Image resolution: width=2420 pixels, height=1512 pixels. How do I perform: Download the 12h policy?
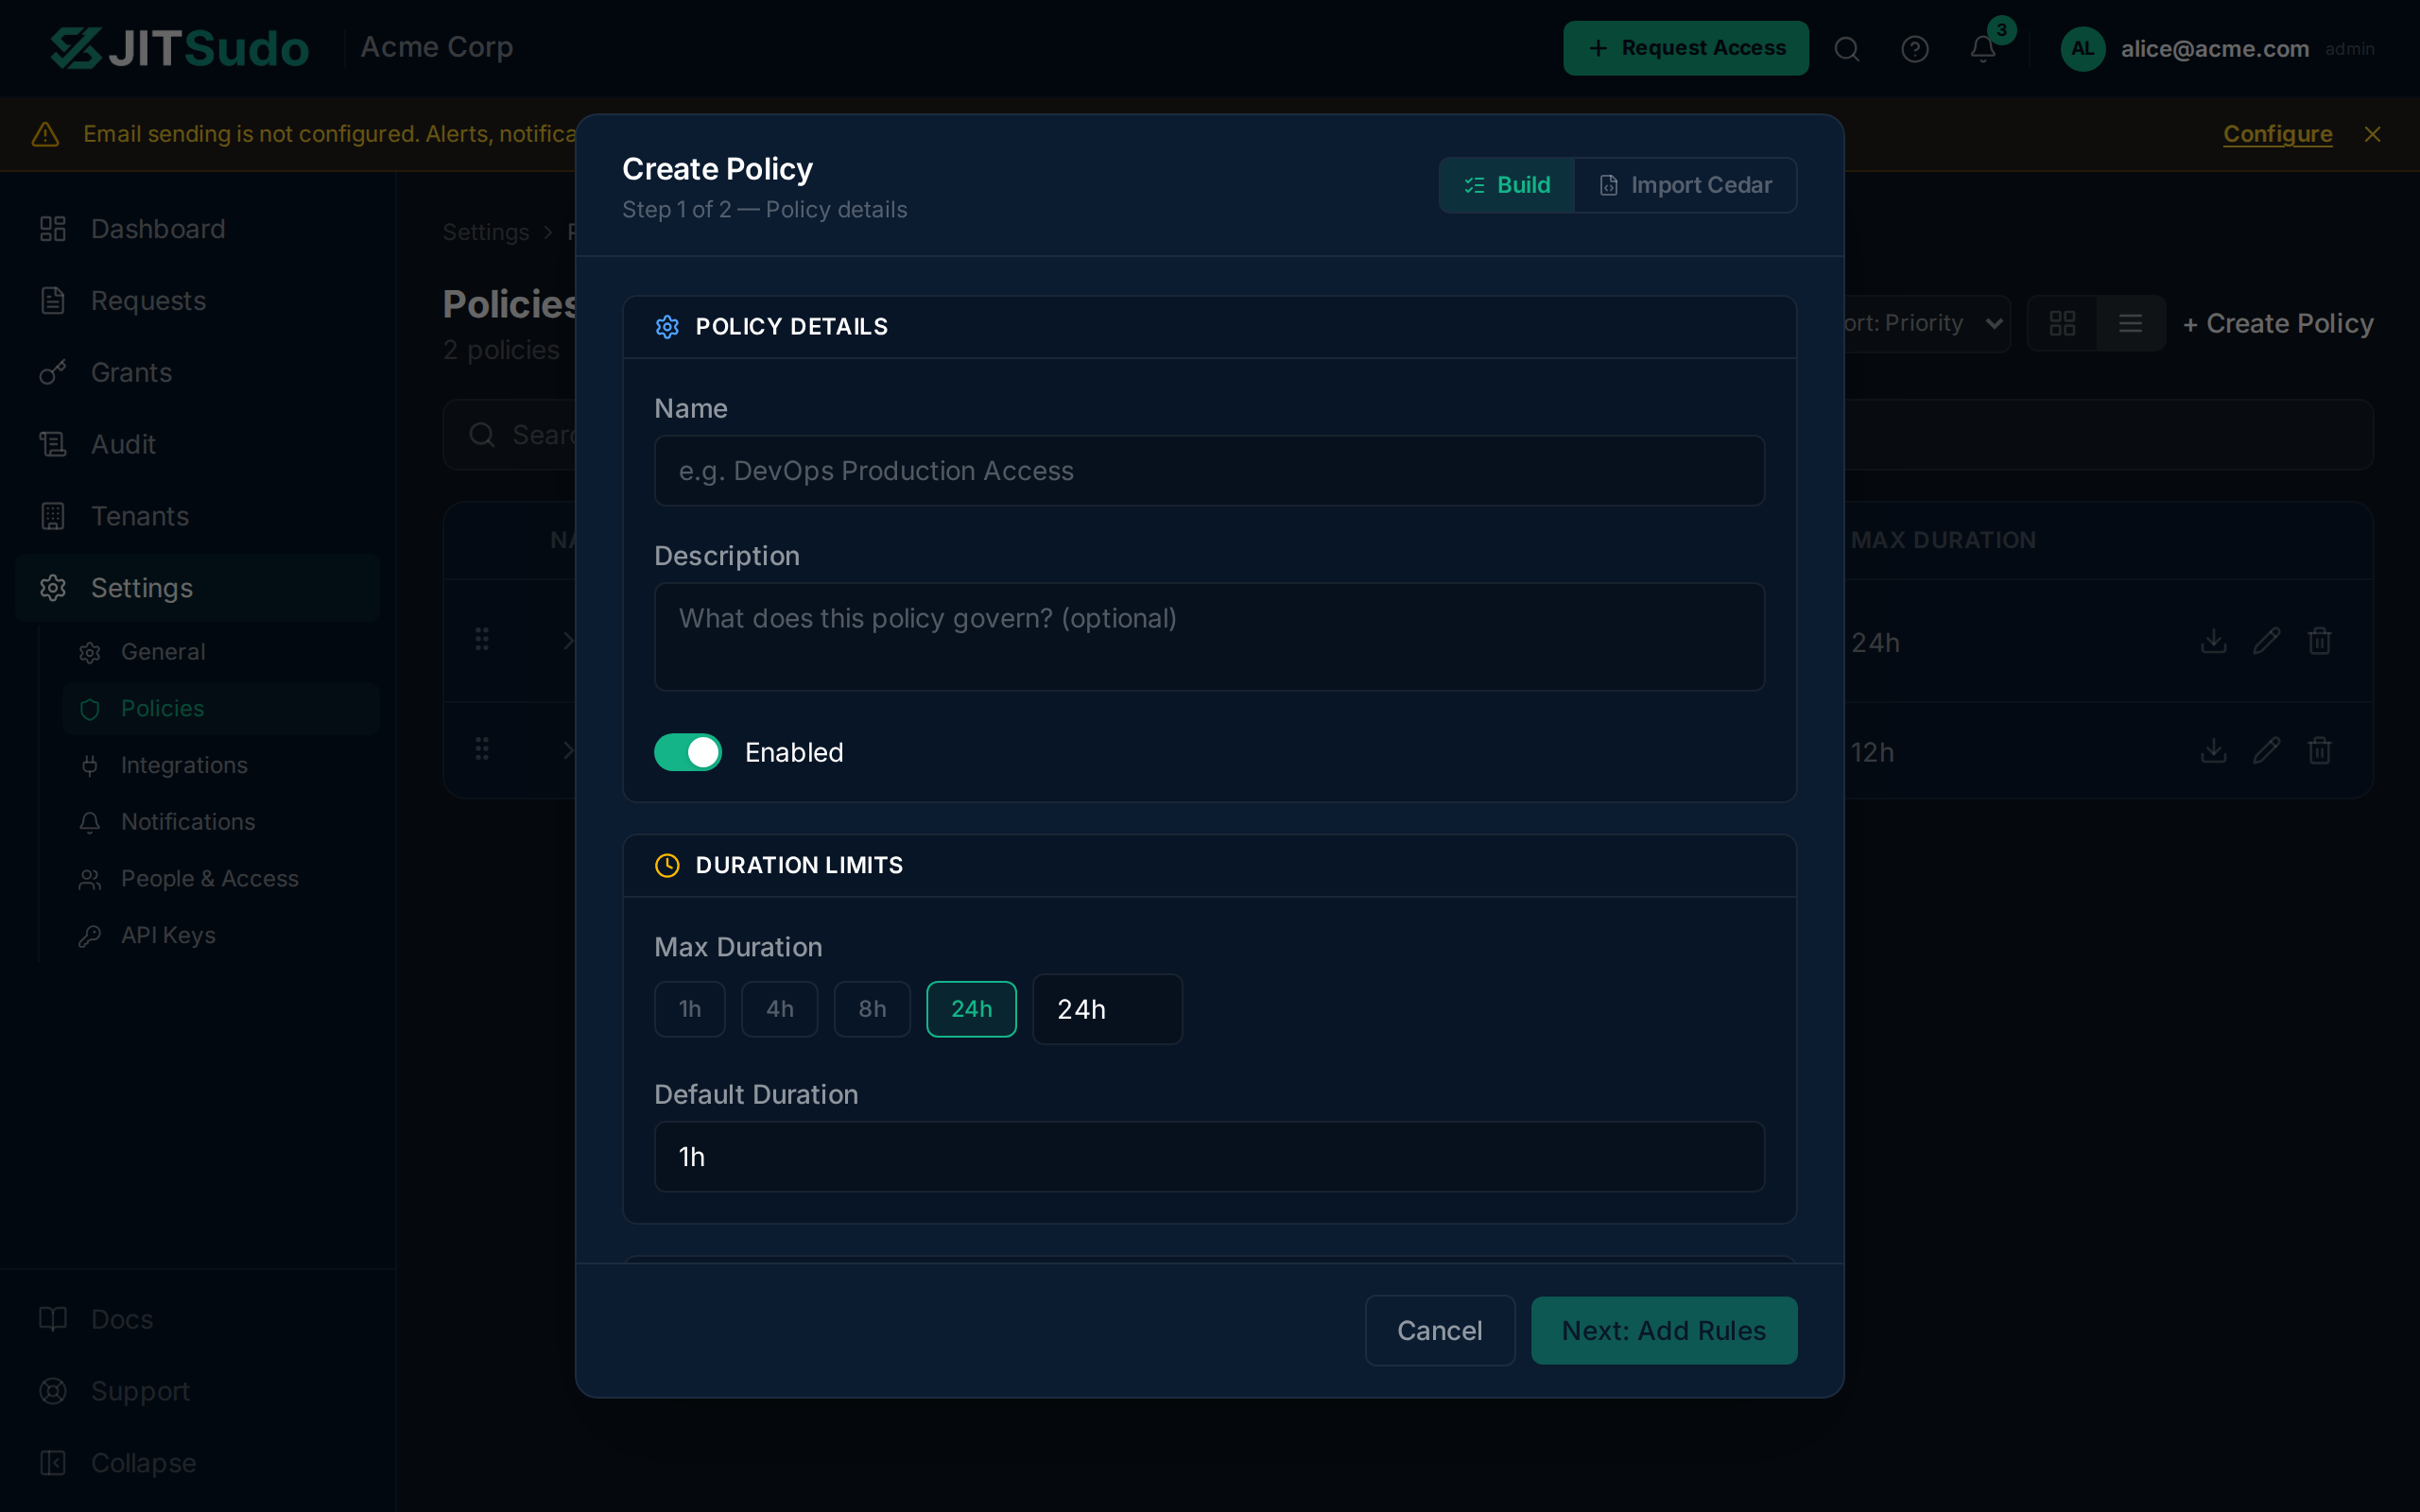pos(2213,751)
